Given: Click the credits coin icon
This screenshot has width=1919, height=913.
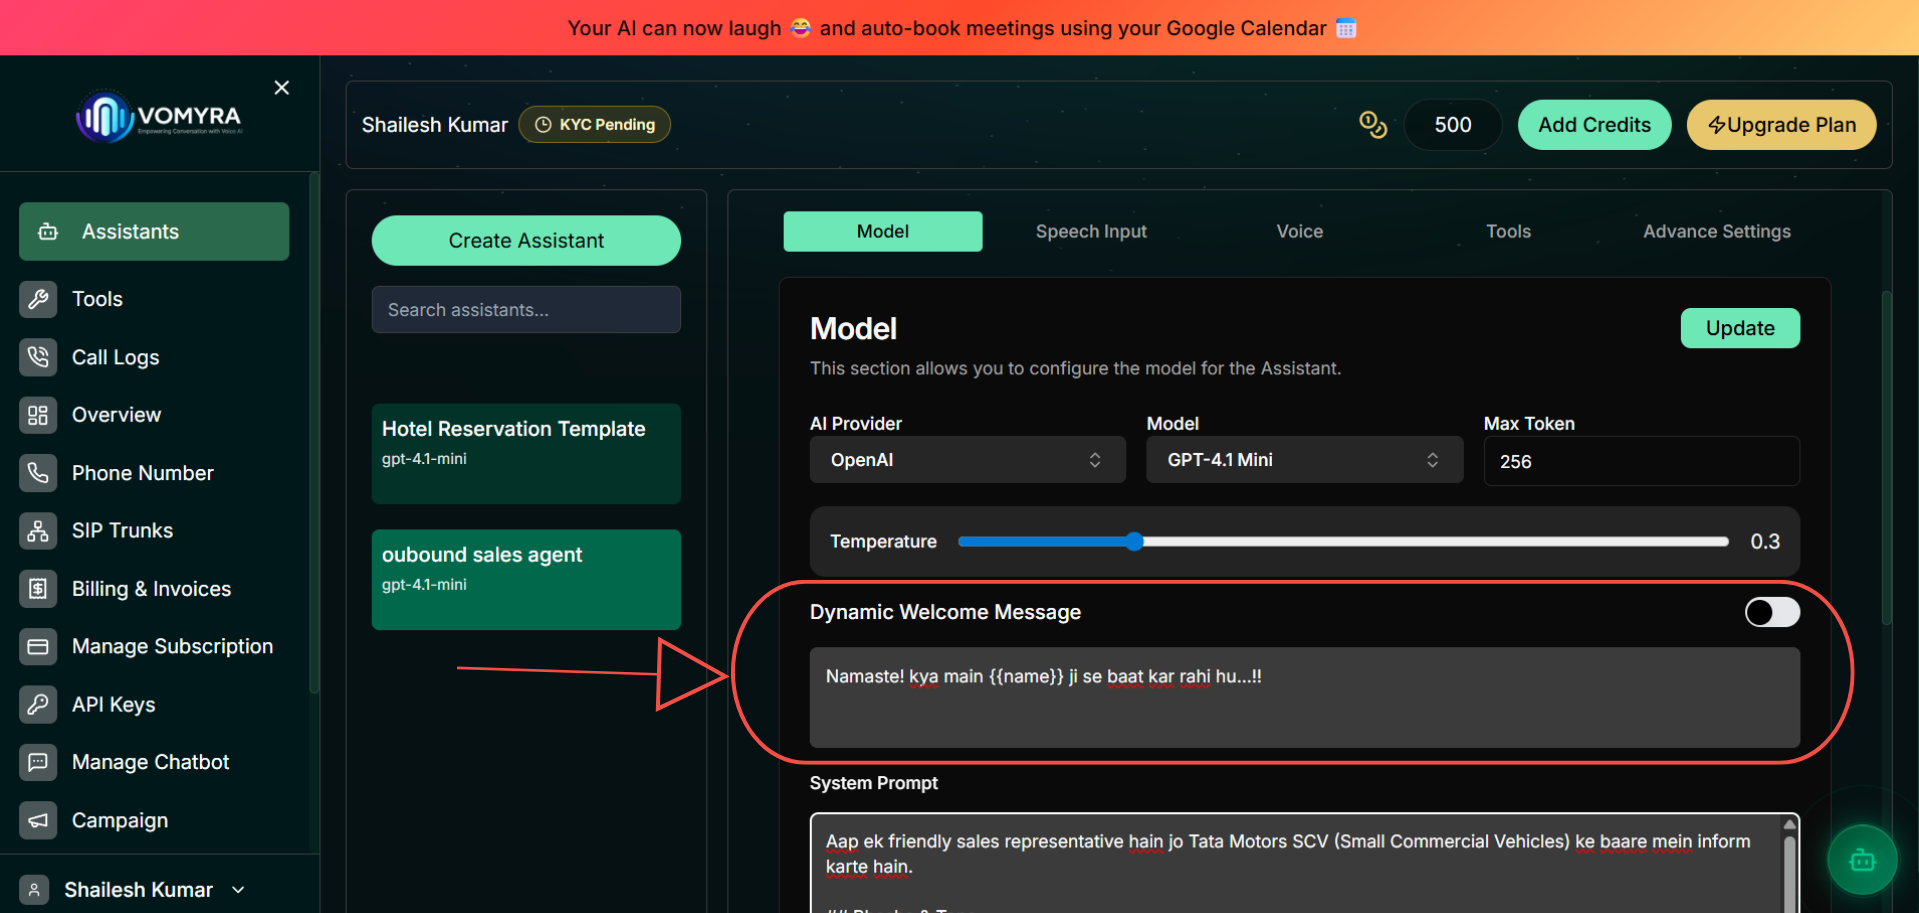Looking at the screenshot, I should point(1373,125).
